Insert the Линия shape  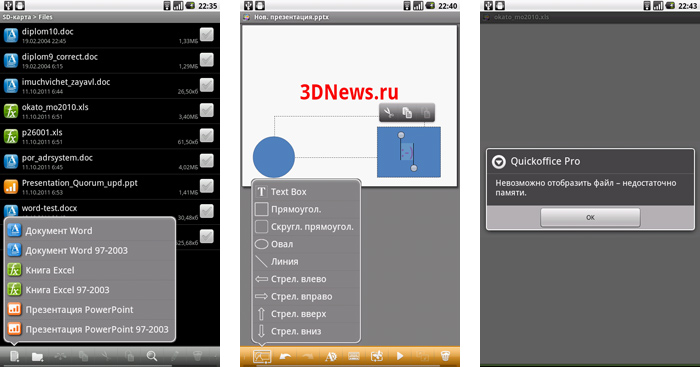click(x=306, y=262)
